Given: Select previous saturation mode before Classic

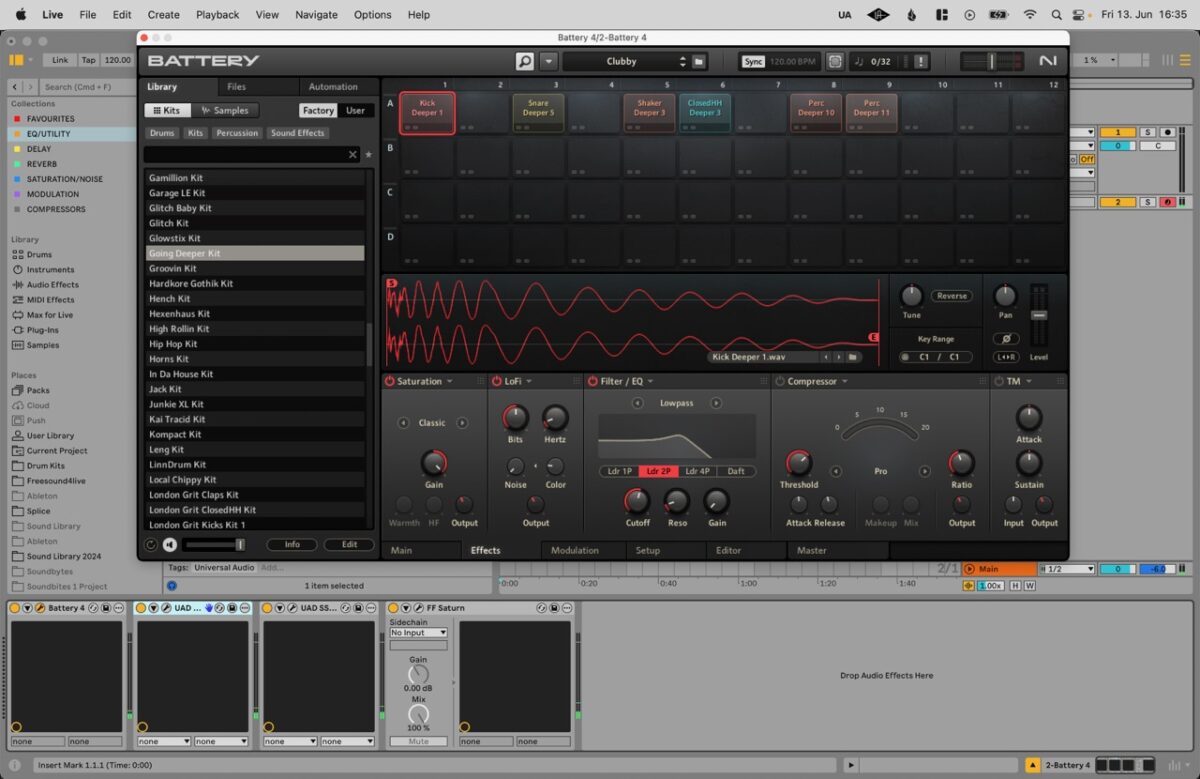Looking at the screenshot, I should pos(403,423).
